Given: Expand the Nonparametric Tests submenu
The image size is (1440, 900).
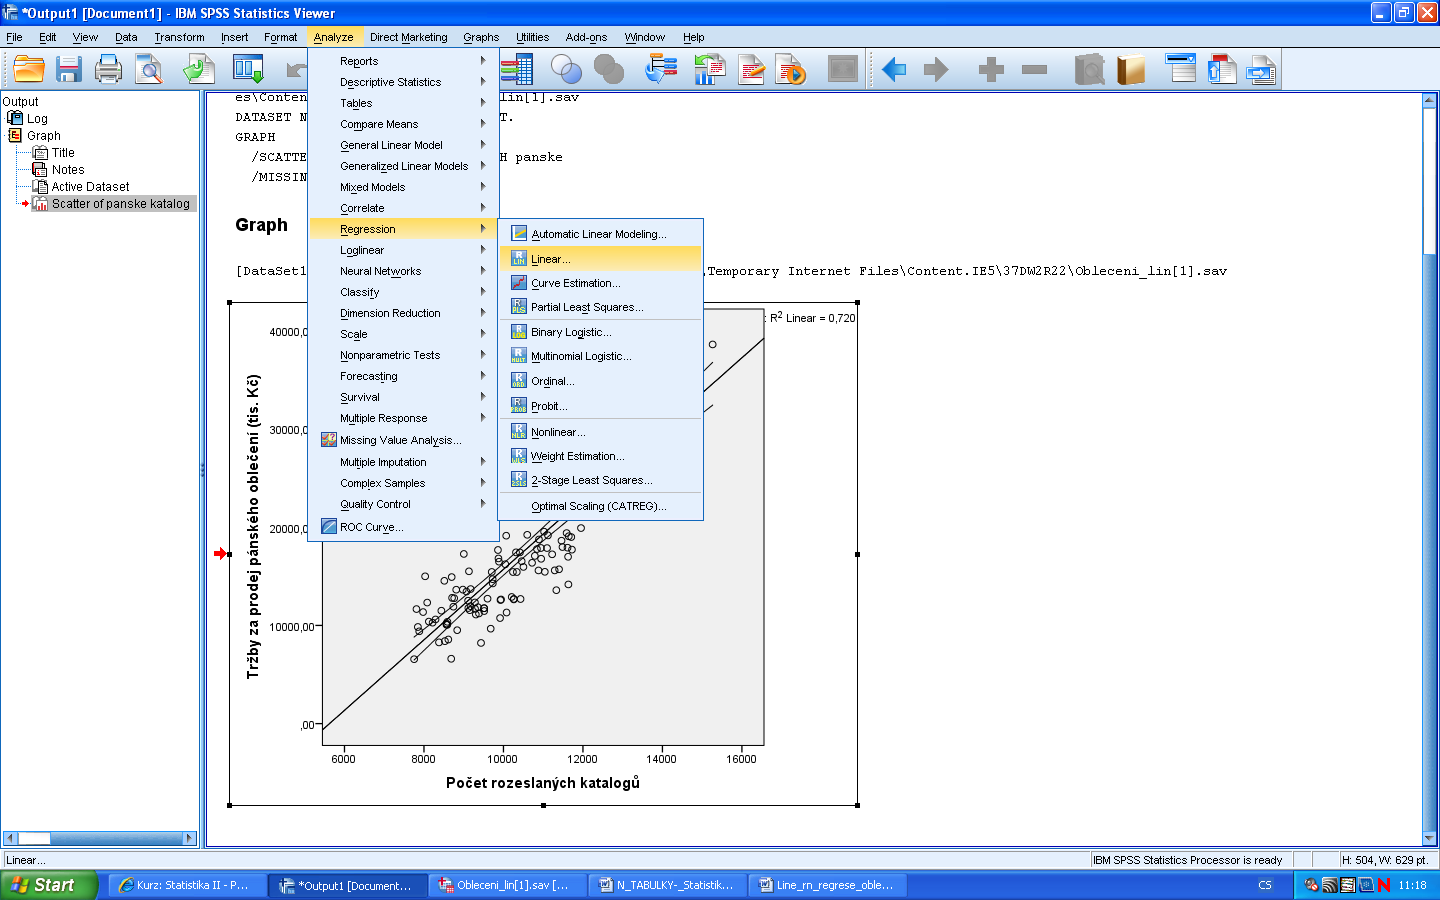Looking at the screenshot, I should (403, 355).
